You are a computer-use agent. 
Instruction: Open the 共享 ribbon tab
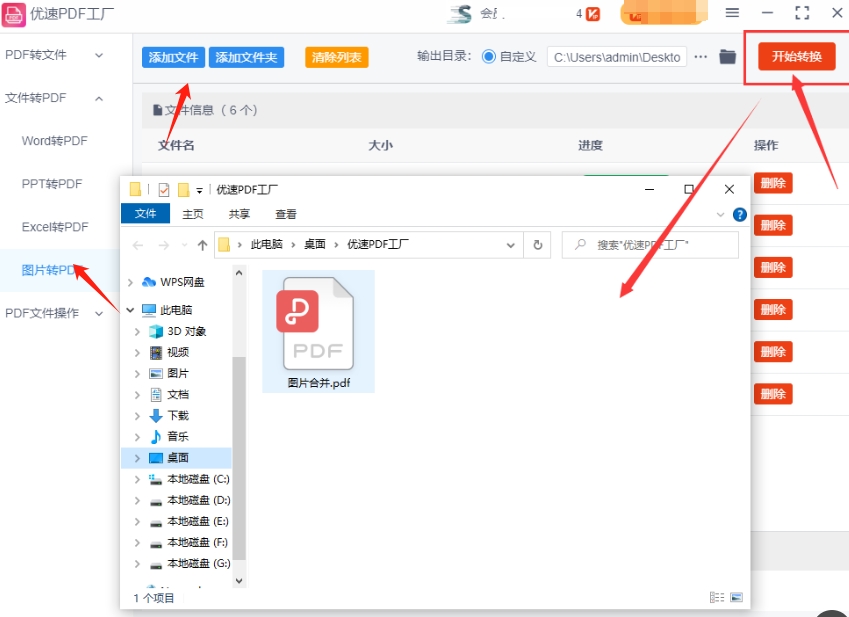[239, 214]
